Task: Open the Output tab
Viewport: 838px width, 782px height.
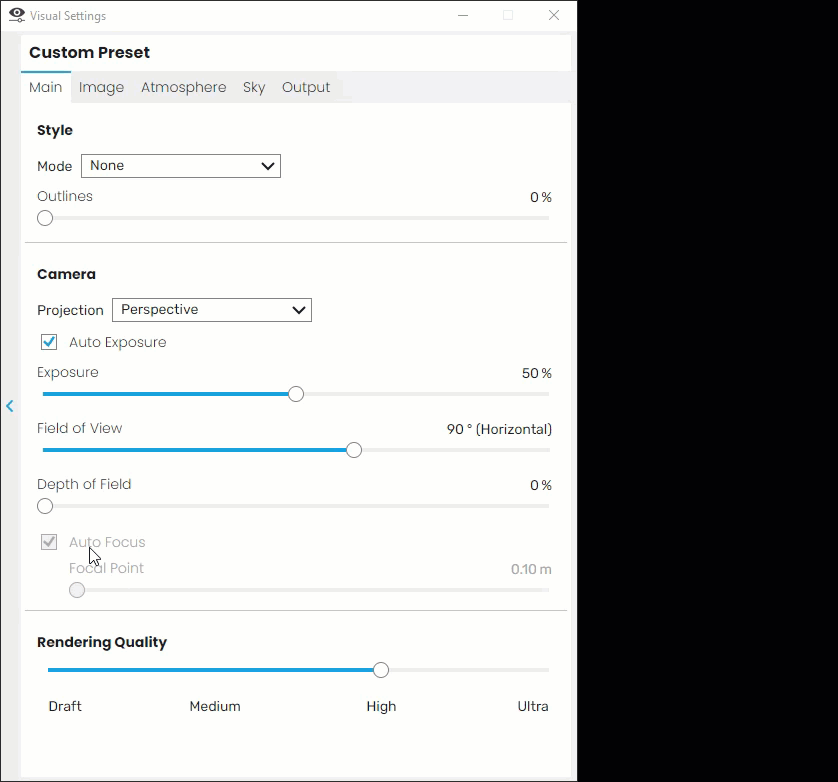Action: 306,87
